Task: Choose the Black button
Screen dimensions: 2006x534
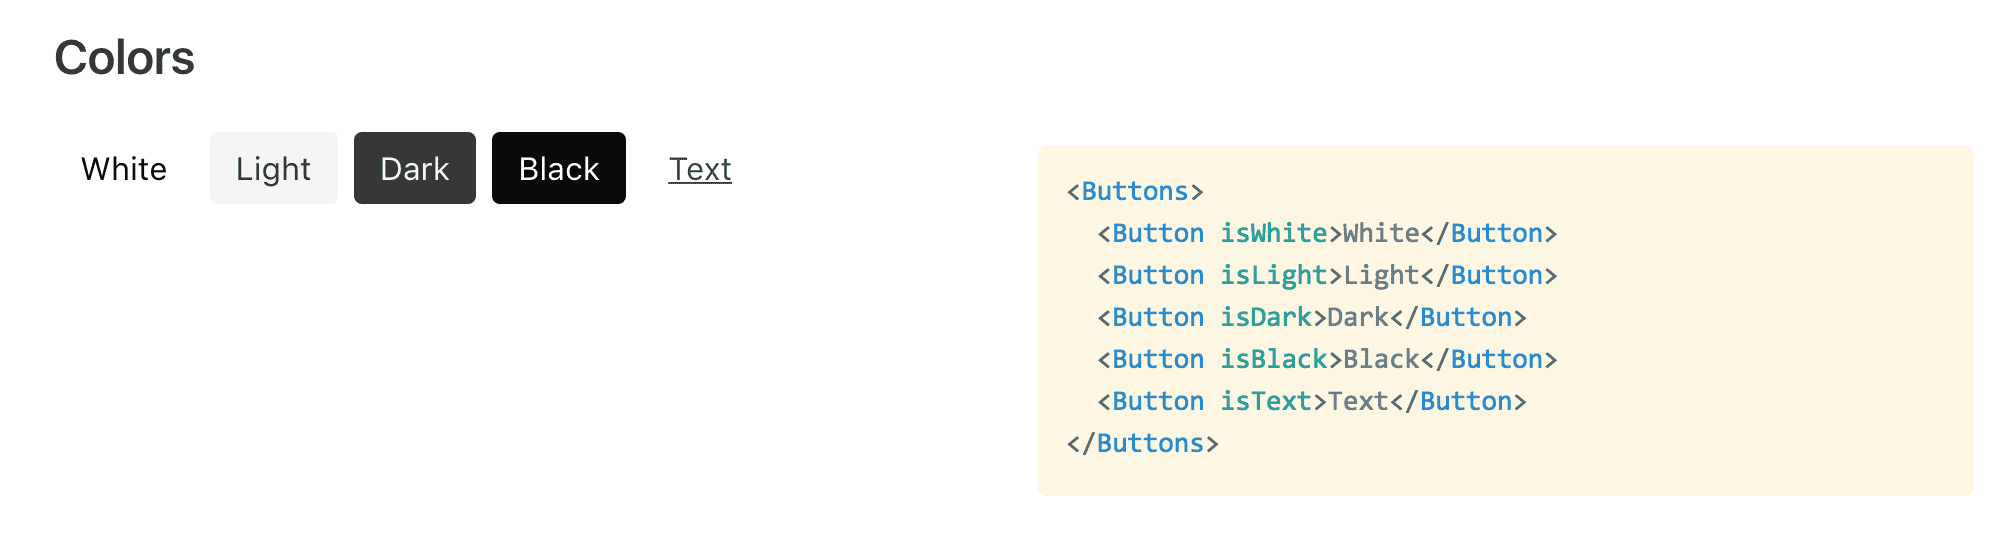Action: pos(559,168)
